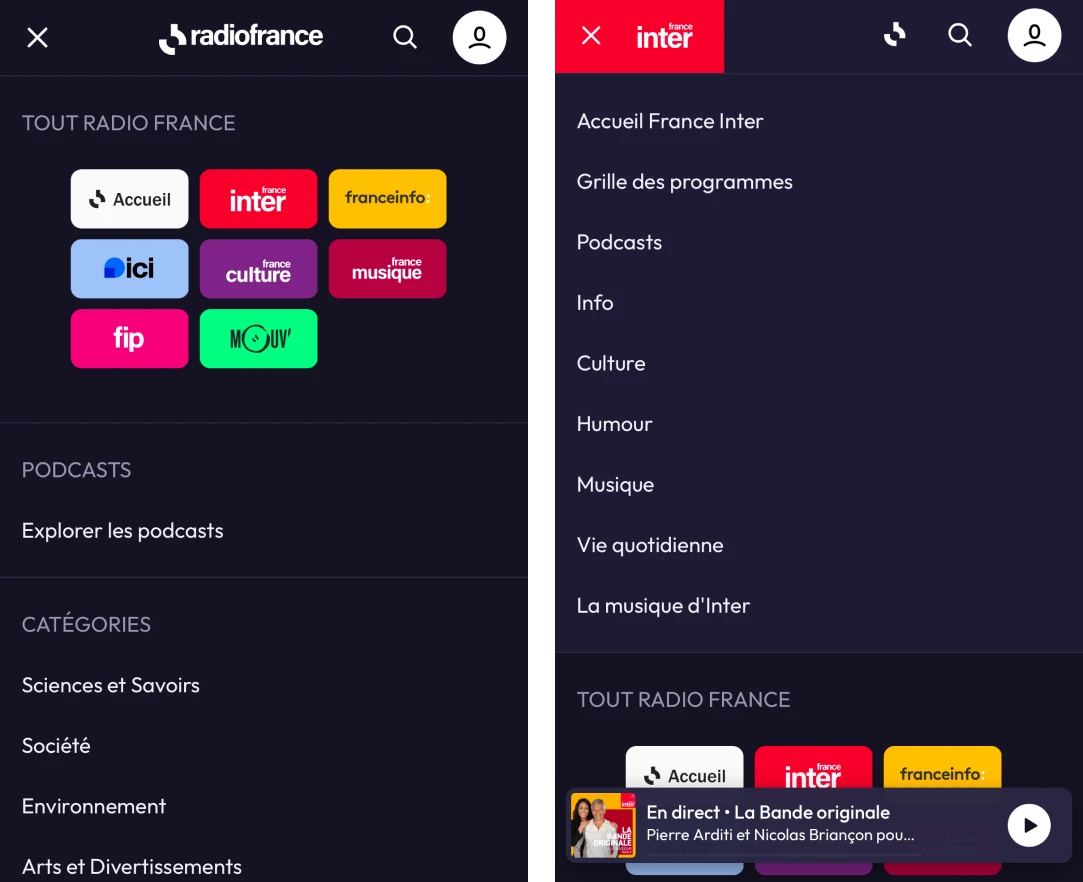
Task: Select the Accueil tile in left panel
Action: pos(129,199)
